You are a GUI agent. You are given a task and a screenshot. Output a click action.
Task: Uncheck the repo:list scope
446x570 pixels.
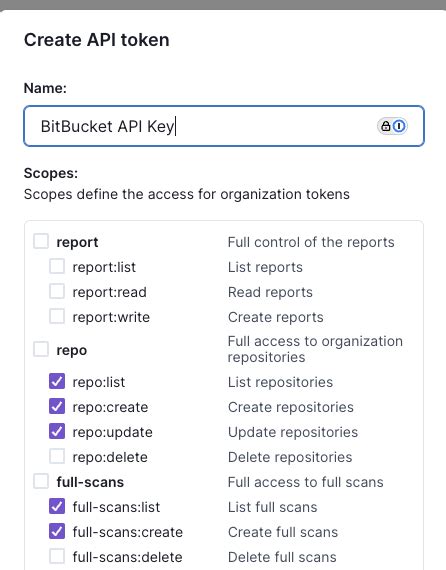[57, 381]
